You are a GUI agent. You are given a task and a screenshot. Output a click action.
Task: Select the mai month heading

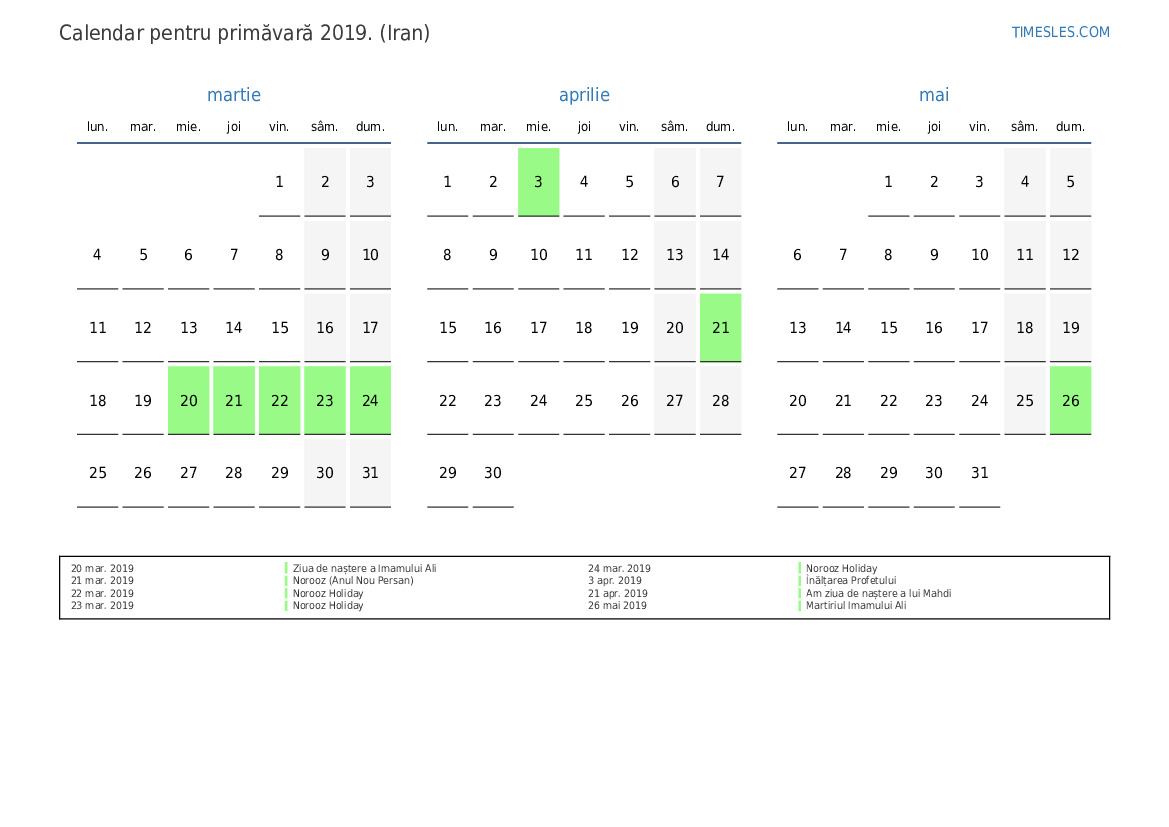coord(934,95)
